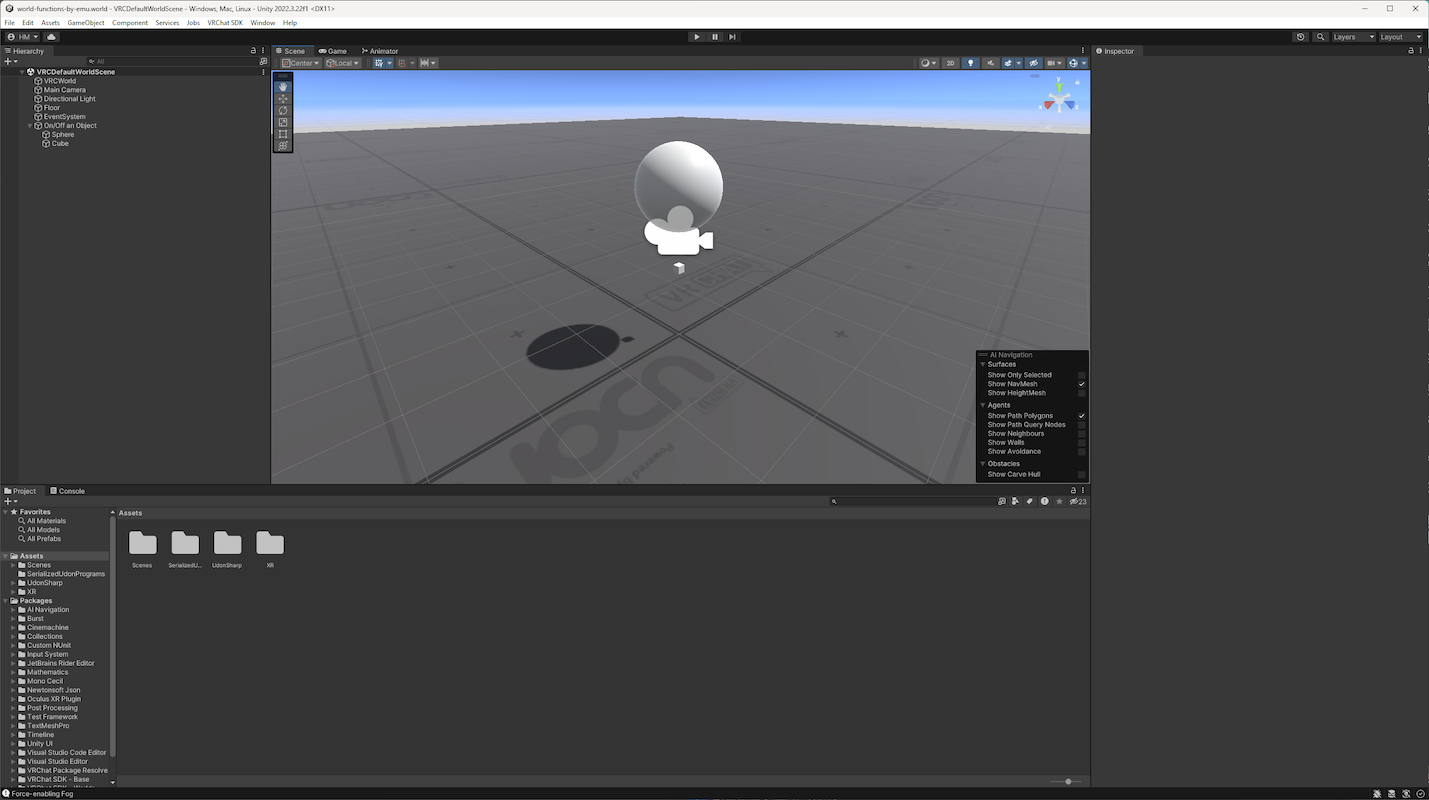This screenshot has height=800, width=1429.
Task: Switch to the Game tab
Action: [x=333, y=51]
